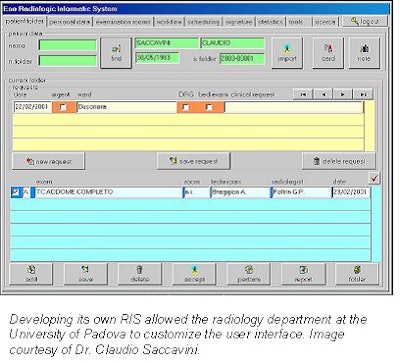
Task: Go to the next request record
Action: tap(343, 94)
